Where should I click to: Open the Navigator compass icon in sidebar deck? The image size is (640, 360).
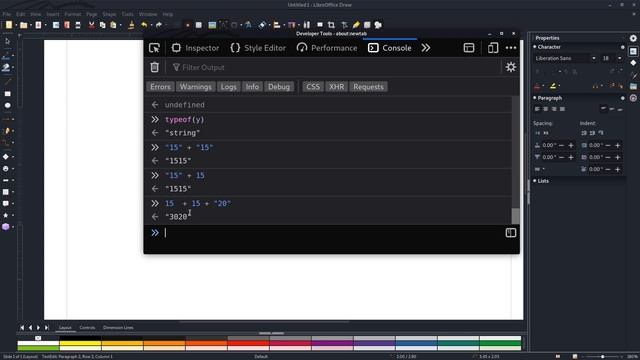coord(633,98)
